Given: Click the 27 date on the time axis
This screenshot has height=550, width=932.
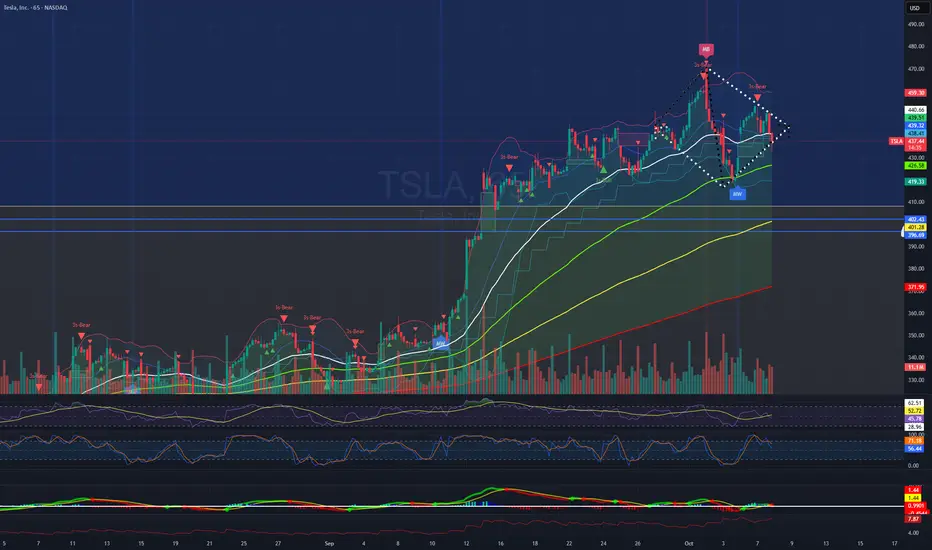Looking at the screenshot, I should pyautogui.click(x=278, y=543).
